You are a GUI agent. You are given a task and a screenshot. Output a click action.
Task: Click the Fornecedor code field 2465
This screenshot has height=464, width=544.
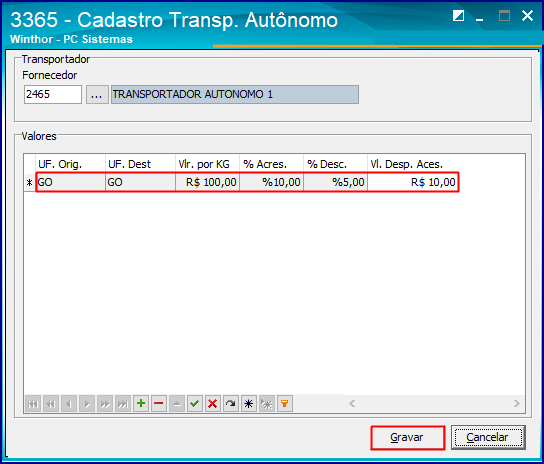(53, 94)
